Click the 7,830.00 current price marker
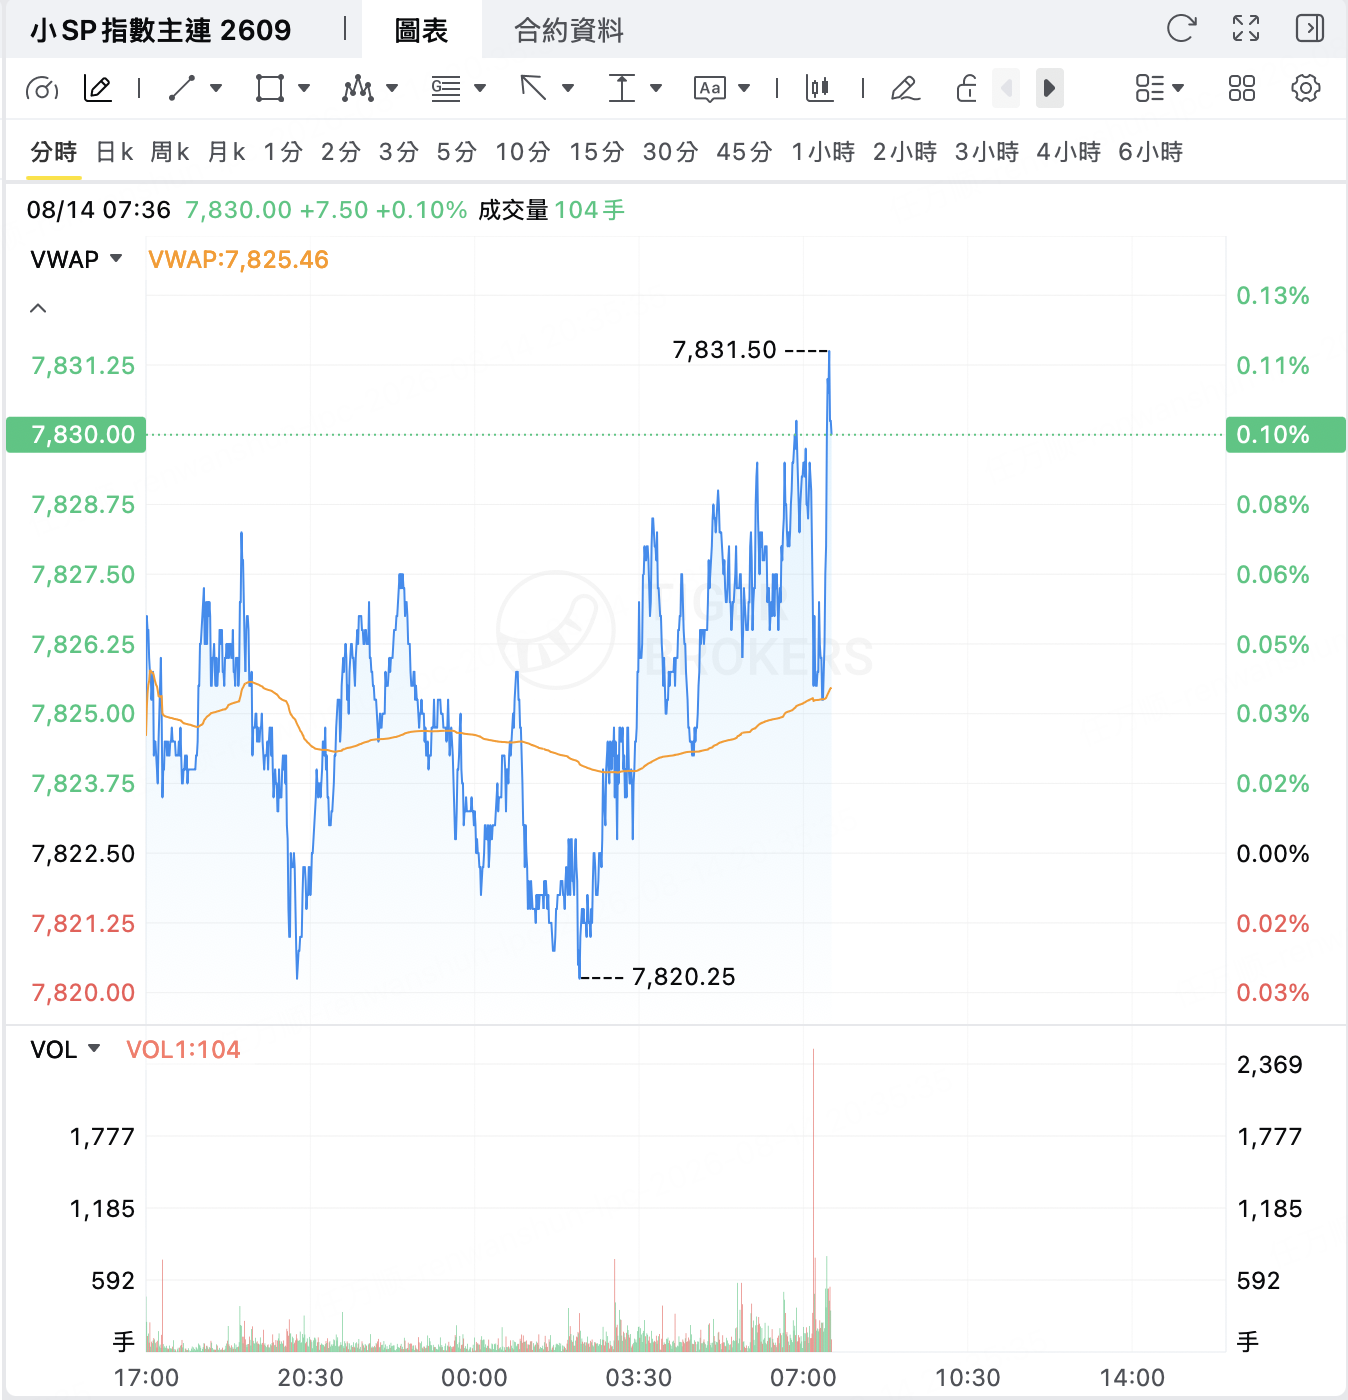The height and width of the screenshot is (1400, 1348). 76,435
